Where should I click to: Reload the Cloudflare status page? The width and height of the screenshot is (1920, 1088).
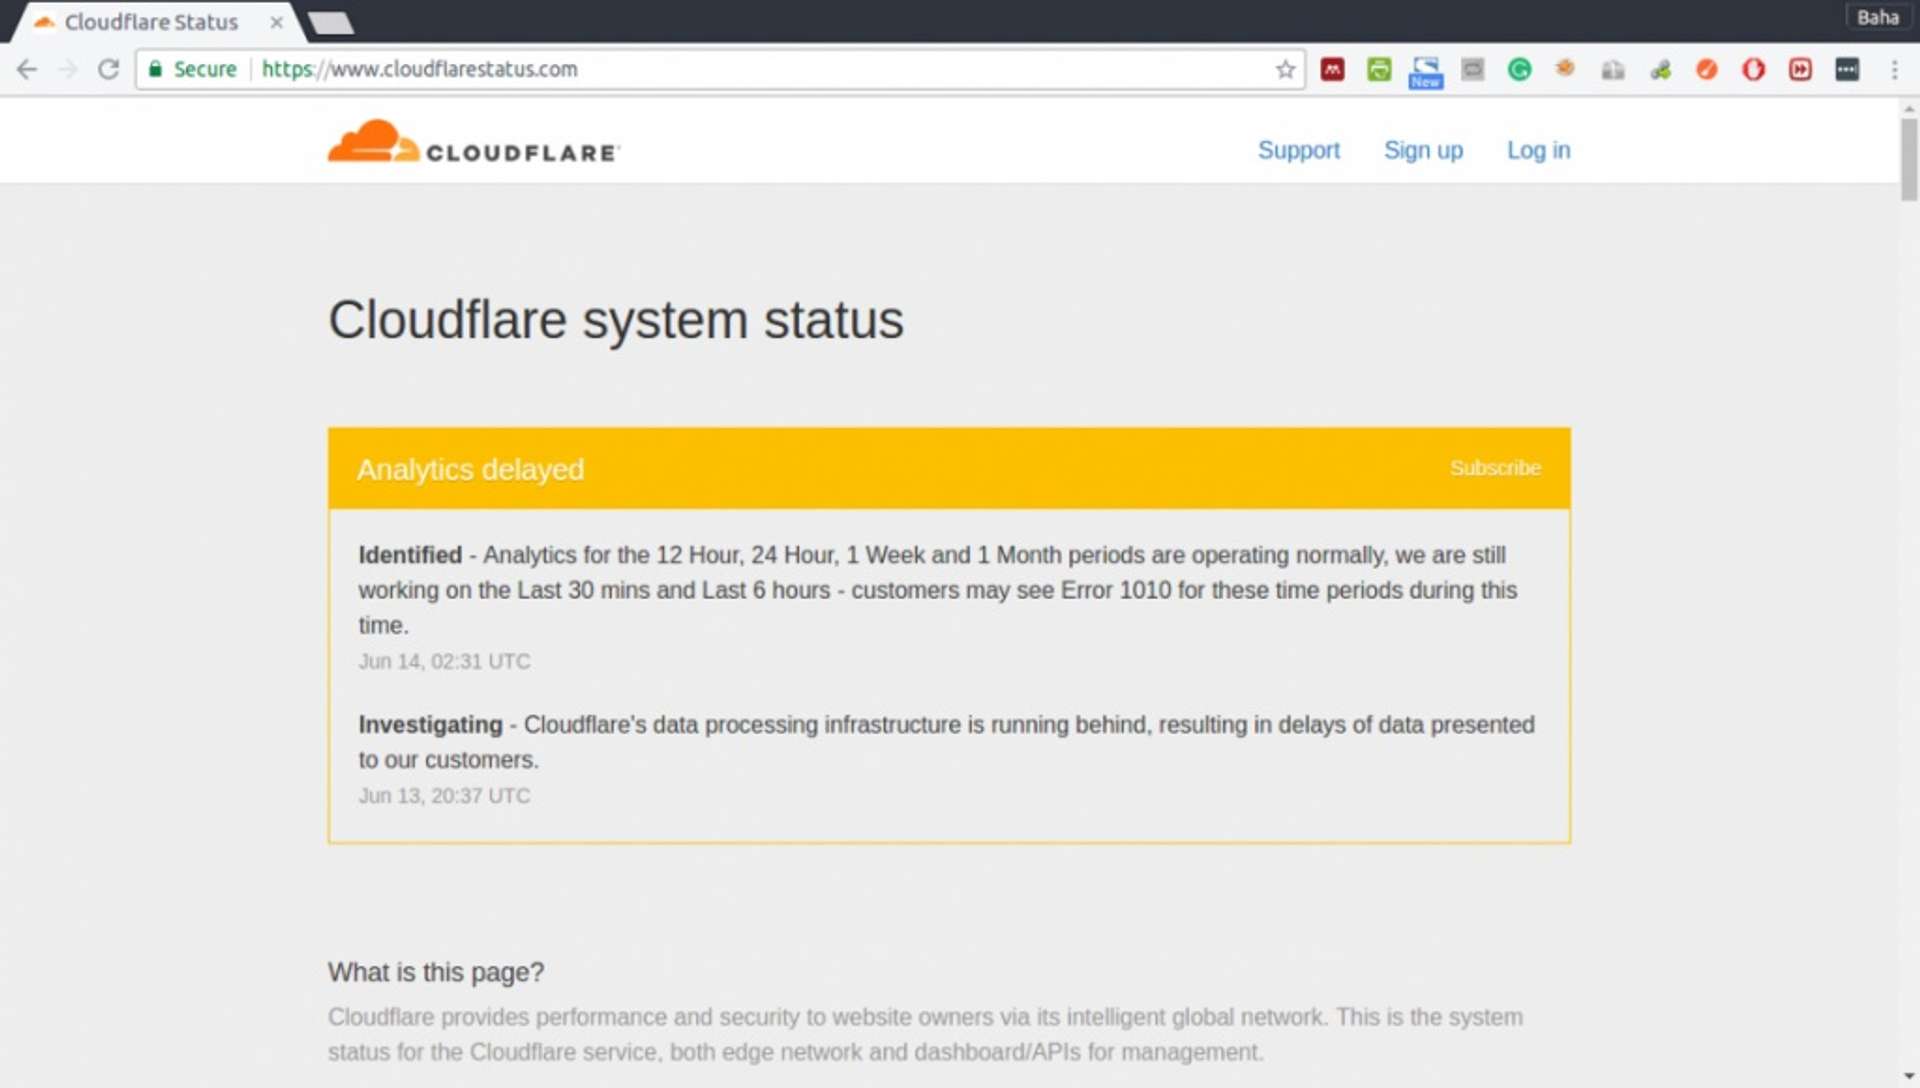point(109,69)
